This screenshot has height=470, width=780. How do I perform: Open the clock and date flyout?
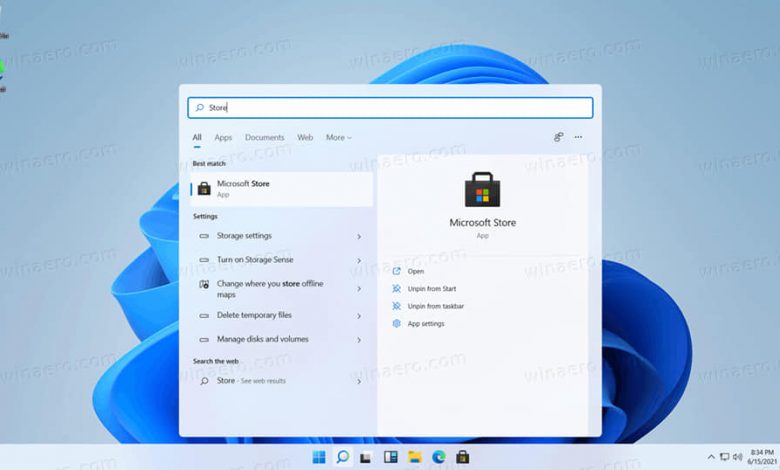coord(762,457)
